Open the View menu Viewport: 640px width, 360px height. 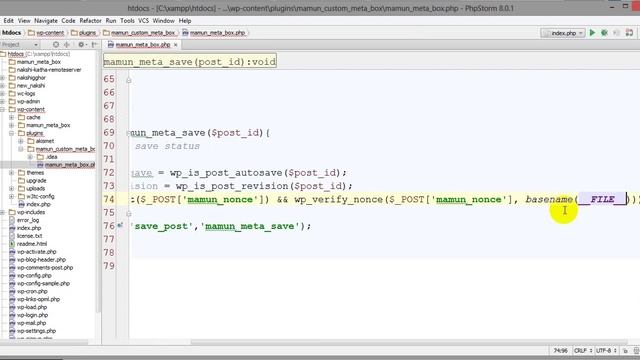(x=24, y=20)
